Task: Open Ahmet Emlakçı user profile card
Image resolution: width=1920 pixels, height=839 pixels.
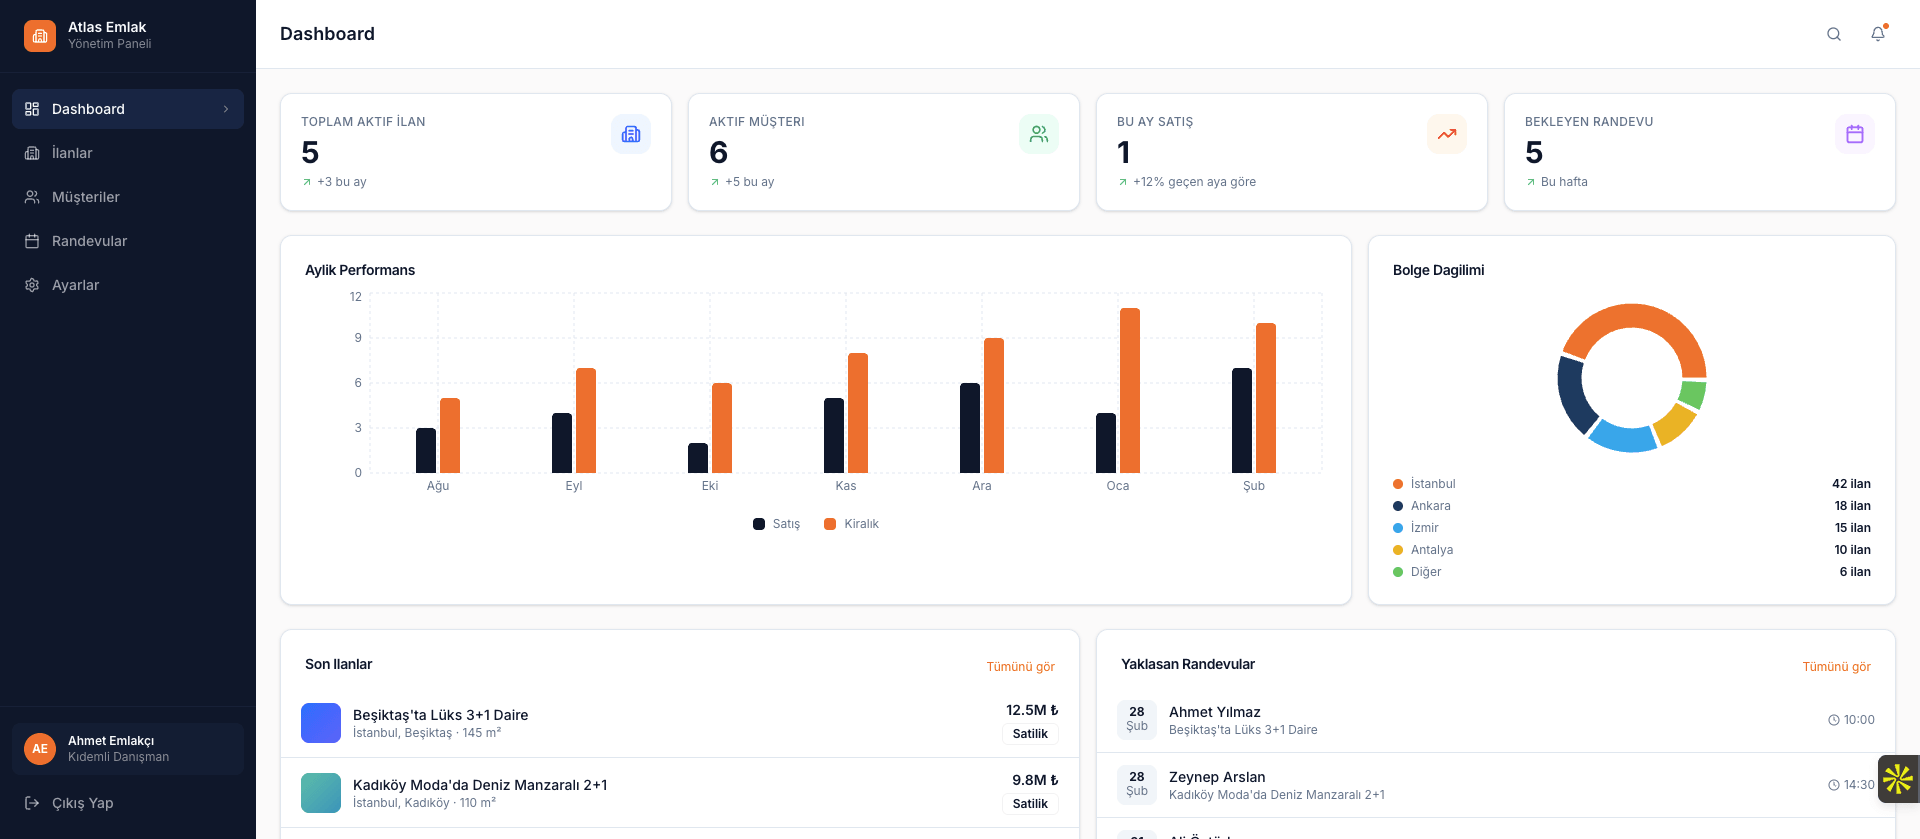Action: 128,749
